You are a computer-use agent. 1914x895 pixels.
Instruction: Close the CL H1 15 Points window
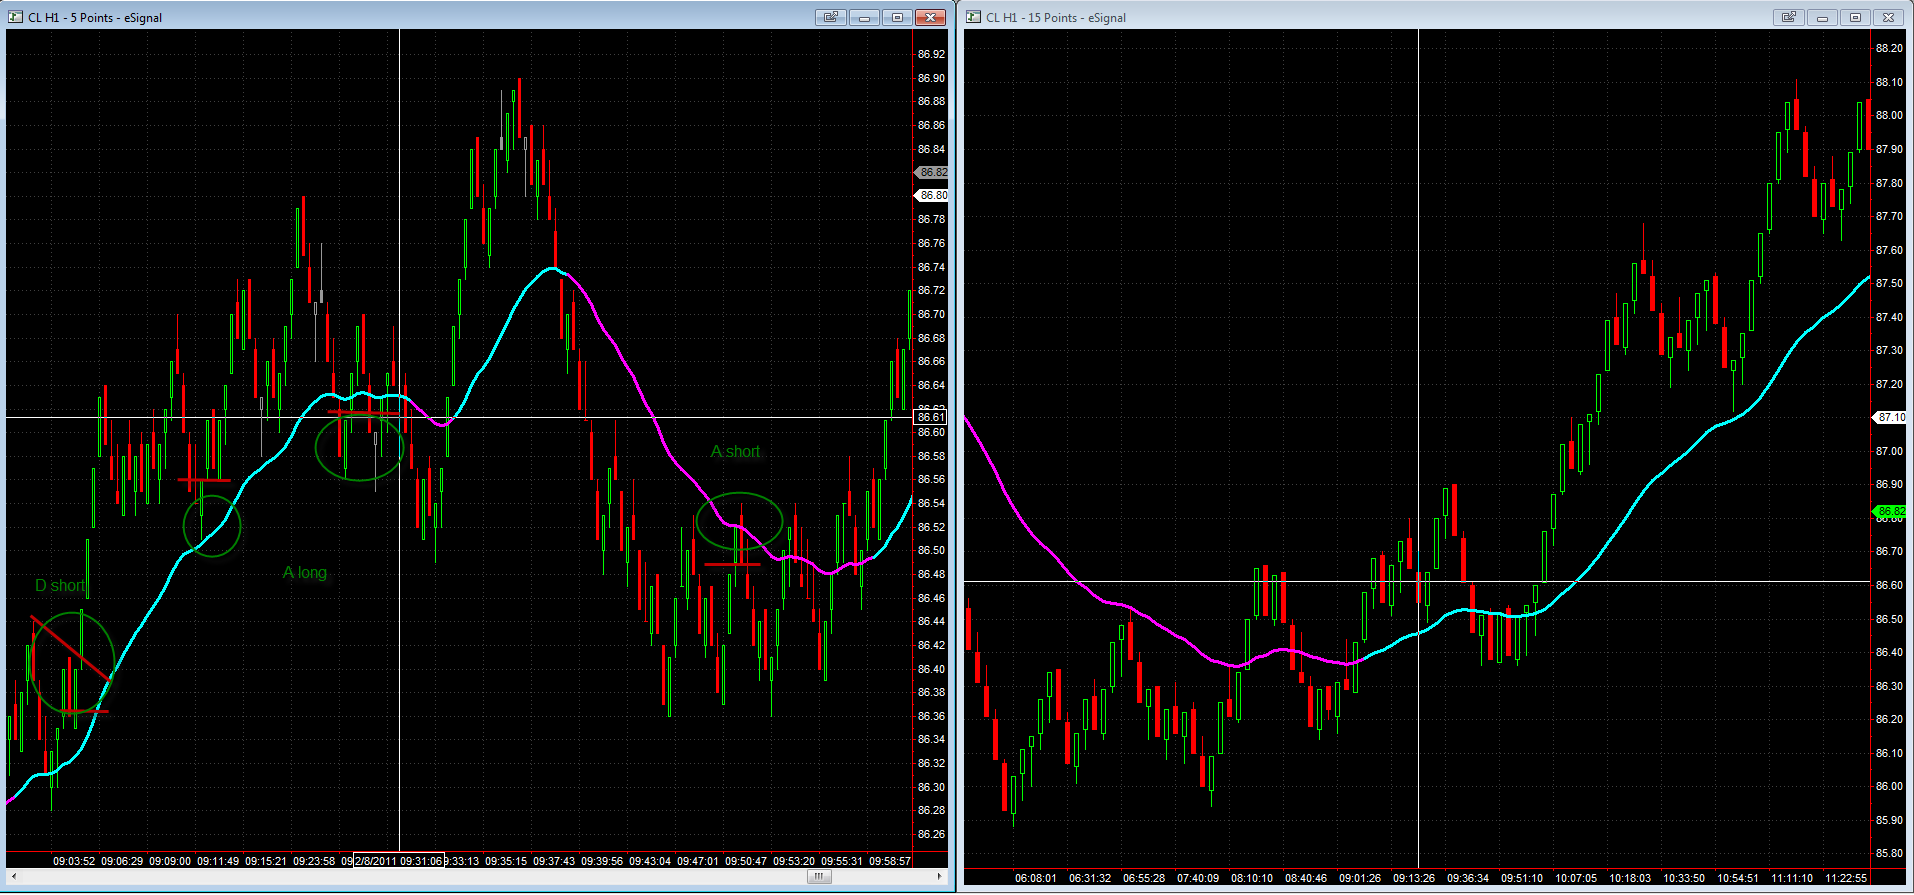(x=1889, y=17)
